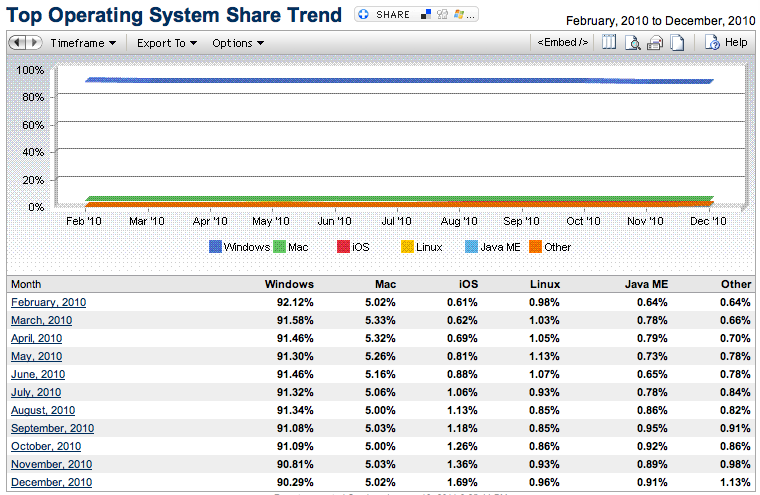Screen dimensions: 760x495
Task: Expand the Export To menu
Action: [166, 43]
